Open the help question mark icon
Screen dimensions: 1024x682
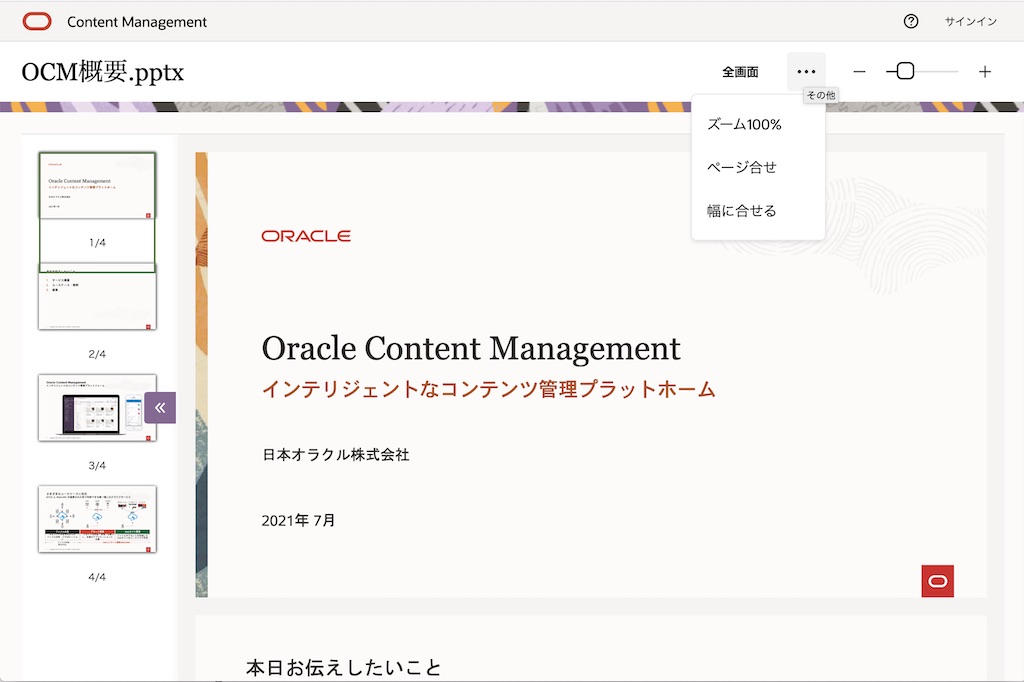pos(910,21)
